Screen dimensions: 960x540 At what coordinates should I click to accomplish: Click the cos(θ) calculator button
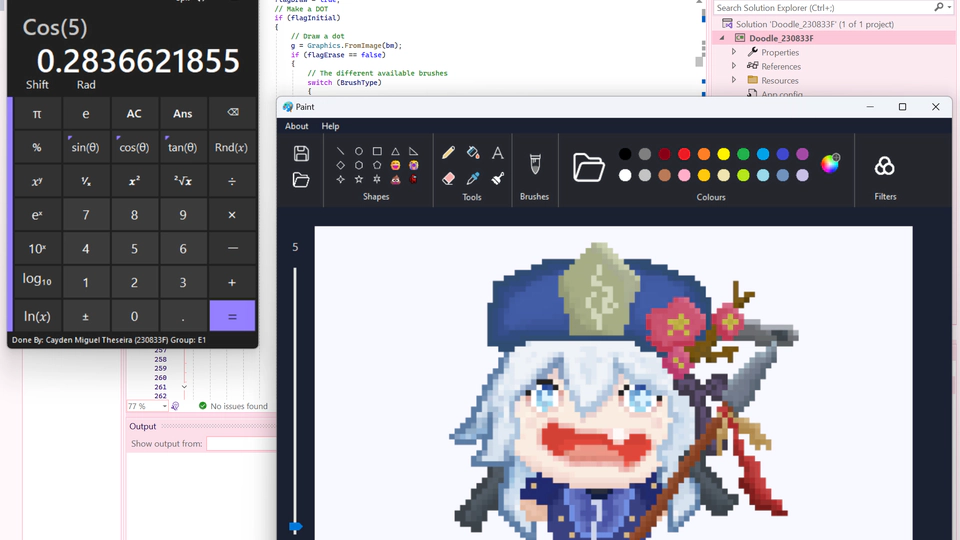pyautogui.click(x=134, y=148)
